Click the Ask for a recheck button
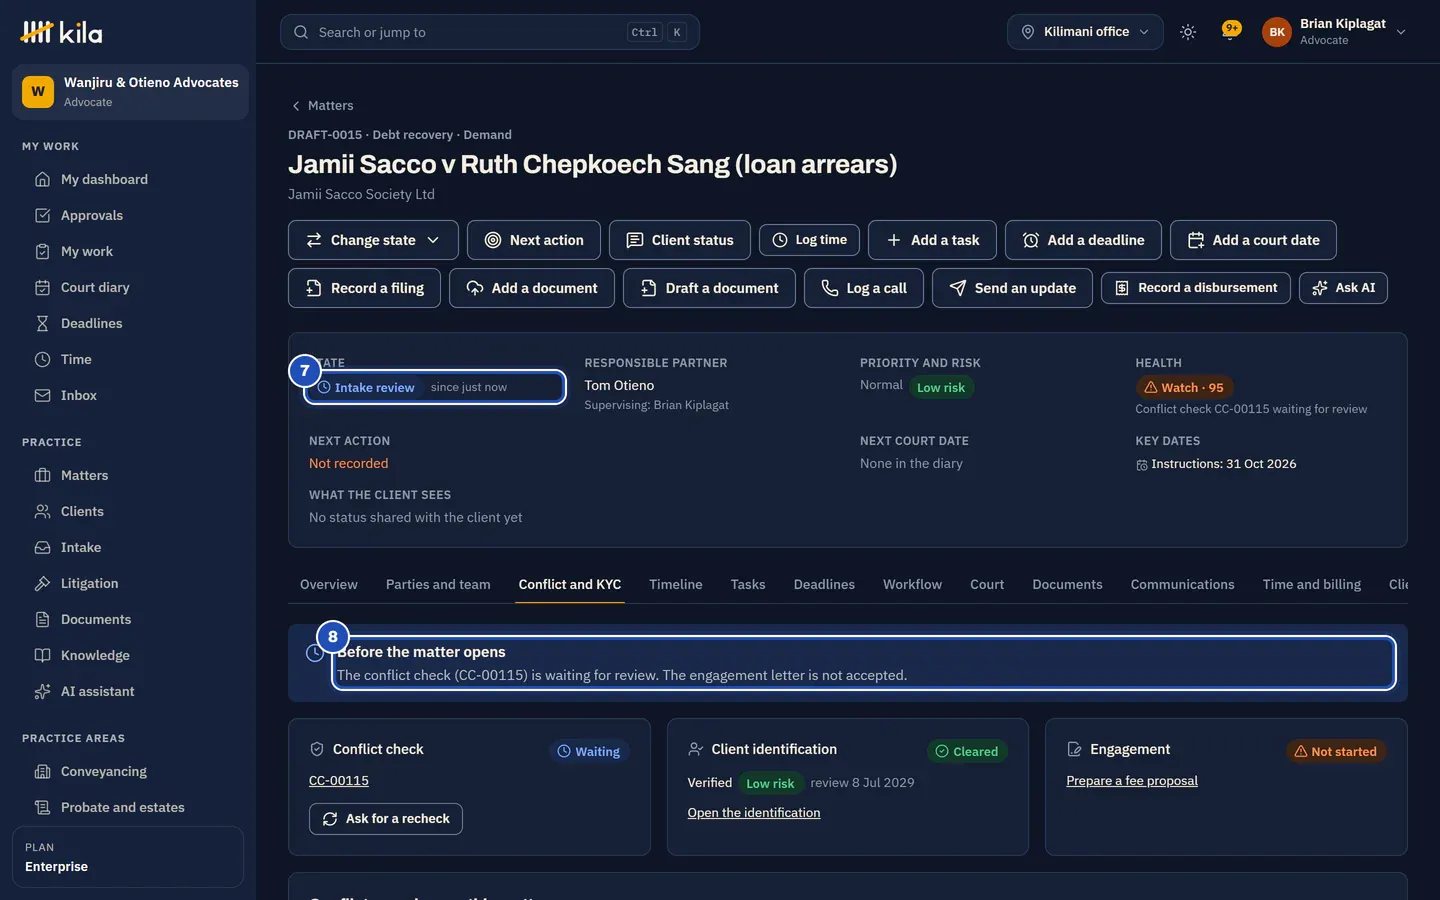The image size is (1440, 900). click(x=386, y=819)
